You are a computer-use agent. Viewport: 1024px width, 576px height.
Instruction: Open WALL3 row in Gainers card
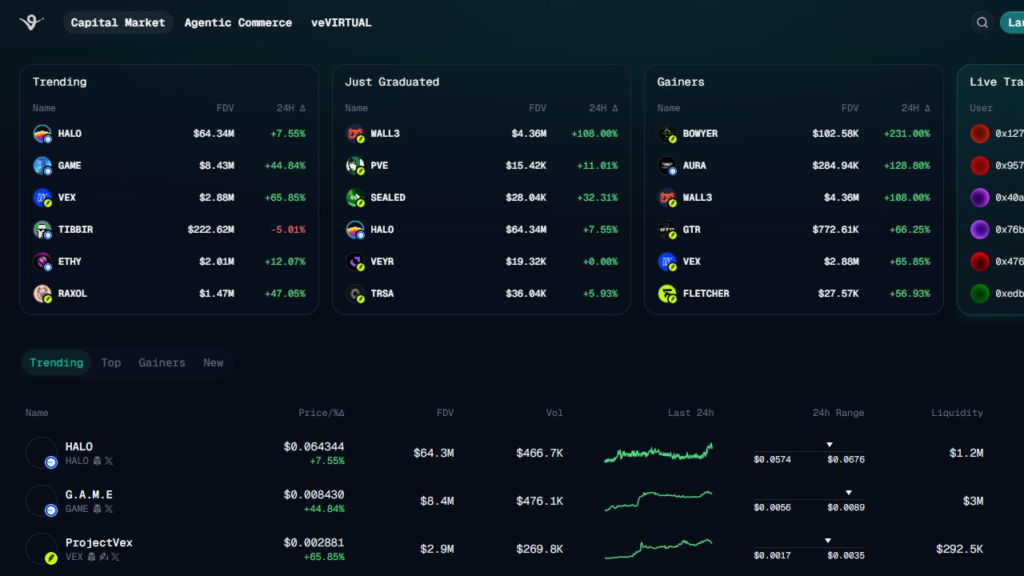point(793,197)
